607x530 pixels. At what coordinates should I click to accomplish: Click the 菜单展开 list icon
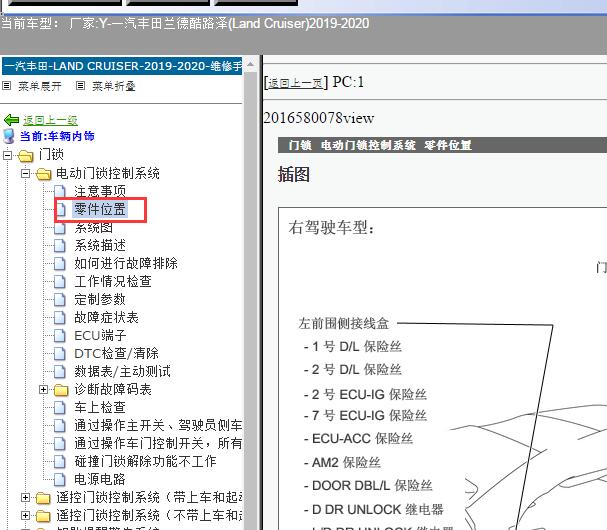pos(7,86)
